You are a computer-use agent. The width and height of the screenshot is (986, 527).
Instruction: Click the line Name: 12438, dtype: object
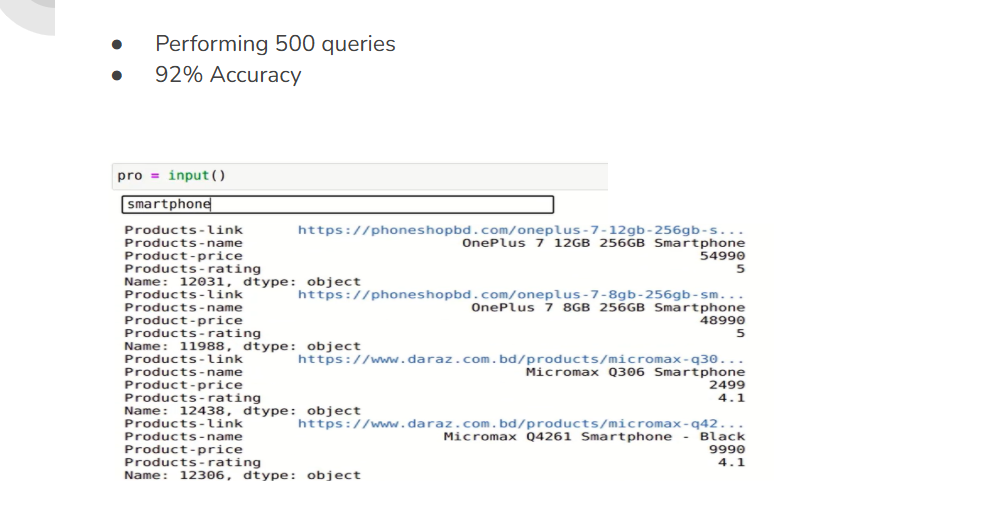pyautogui.click(x=243, y=411)
